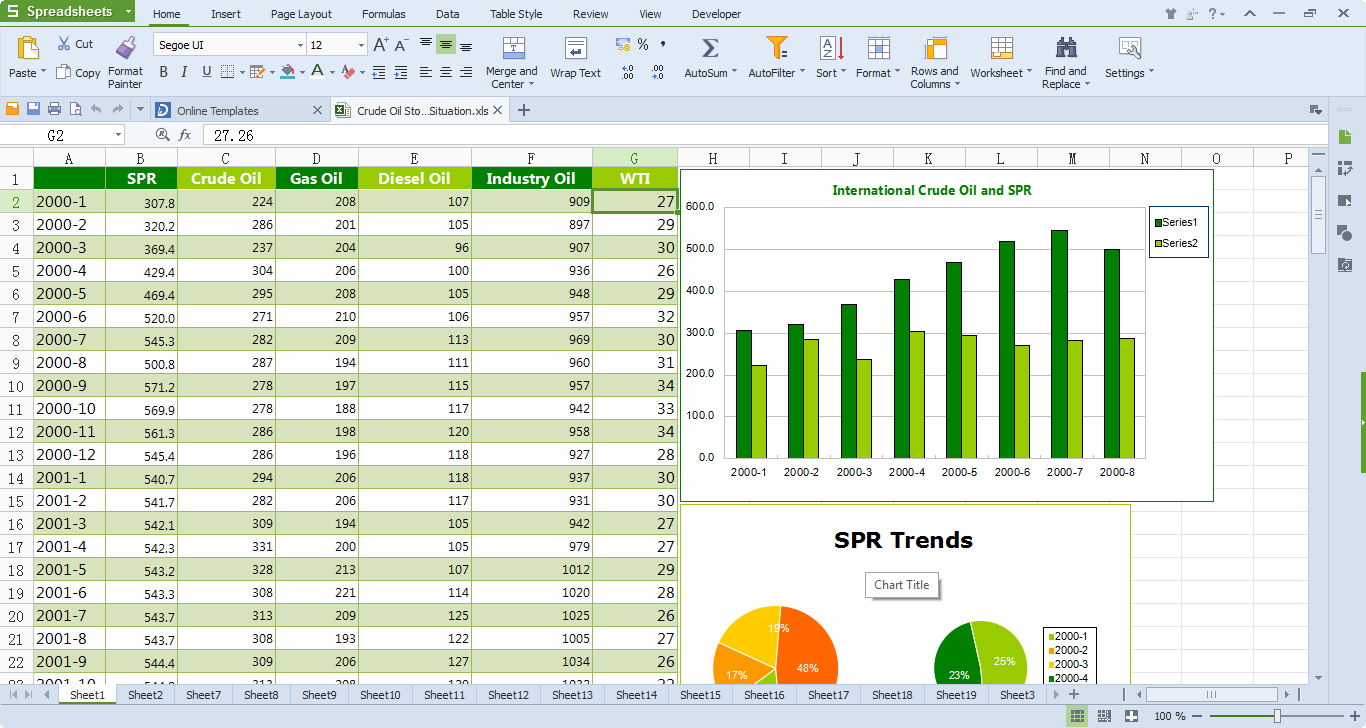Open the Sheet9 worksheet tab
The image size is (1366, 728).
click(x=318, y=694)
